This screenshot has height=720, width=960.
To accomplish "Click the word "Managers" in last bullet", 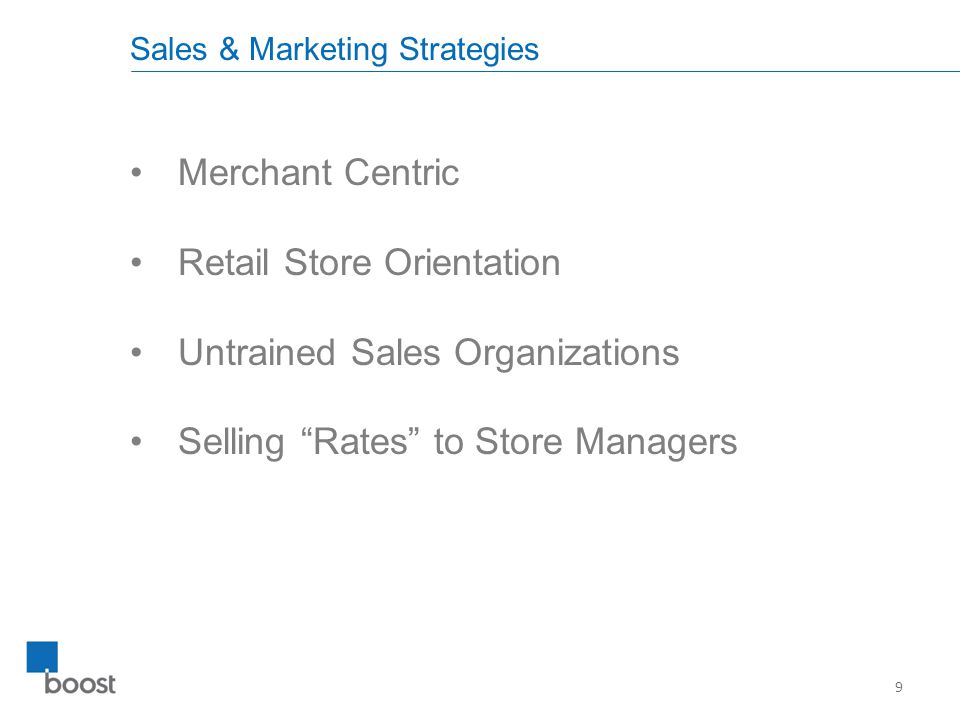I will 656,443.
